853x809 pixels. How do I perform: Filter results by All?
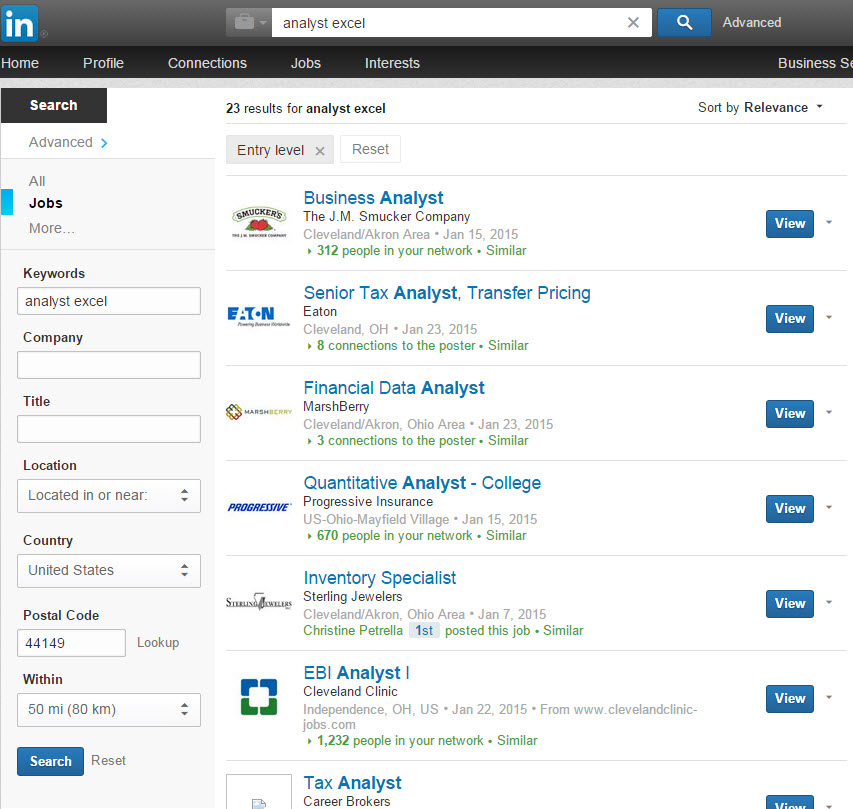(37, 181)
